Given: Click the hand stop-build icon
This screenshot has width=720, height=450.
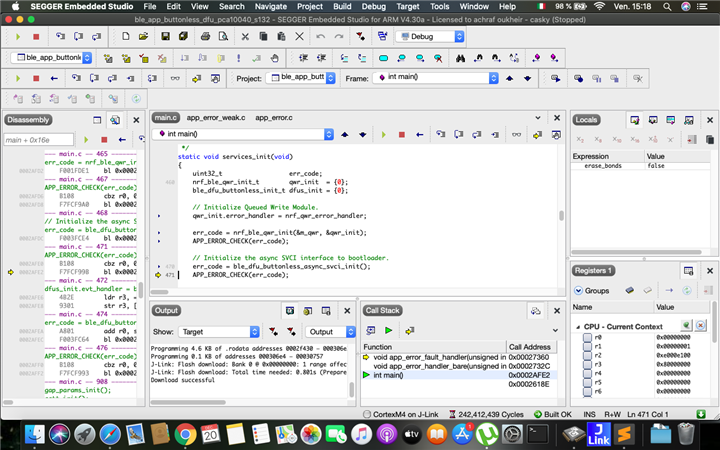Looking at the screenshot, I should click(274, 58).
